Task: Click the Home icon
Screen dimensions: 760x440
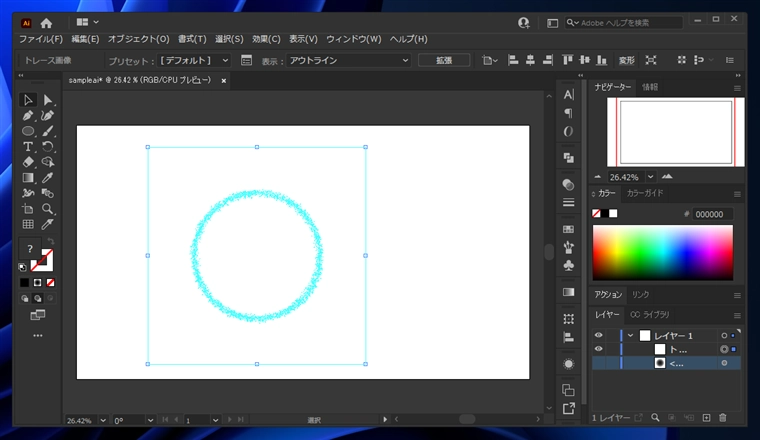Action: tap(46, 23)
